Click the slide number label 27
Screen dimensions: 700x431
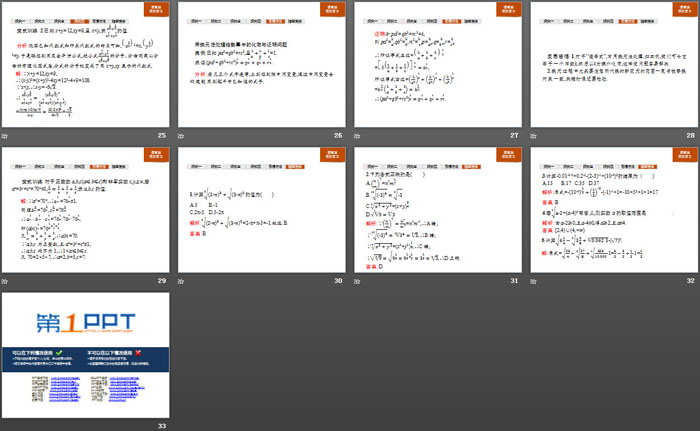tap(514, 135)
